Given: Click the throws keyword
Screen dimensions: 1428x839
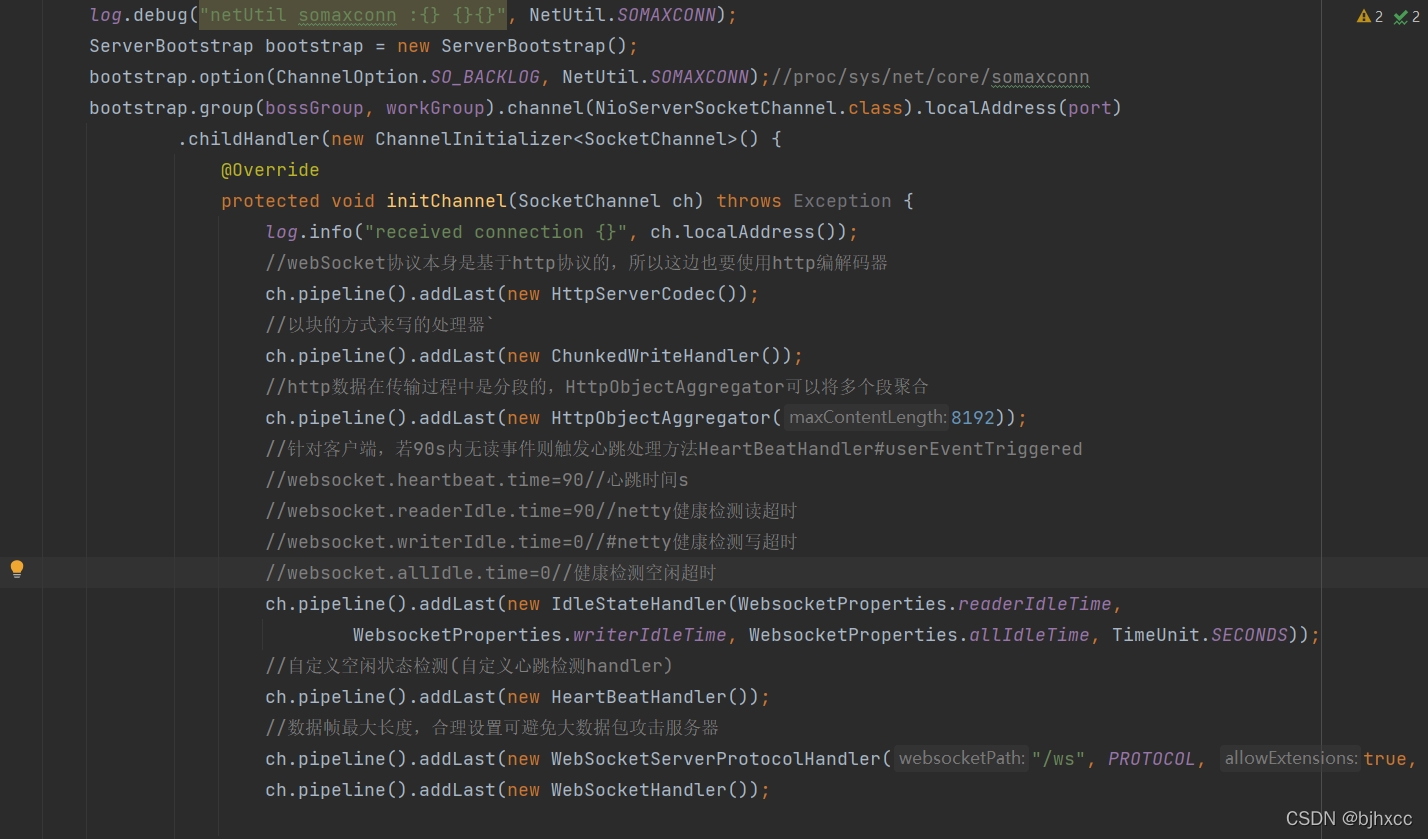Looking at the screenshot, I should [749, 201].
